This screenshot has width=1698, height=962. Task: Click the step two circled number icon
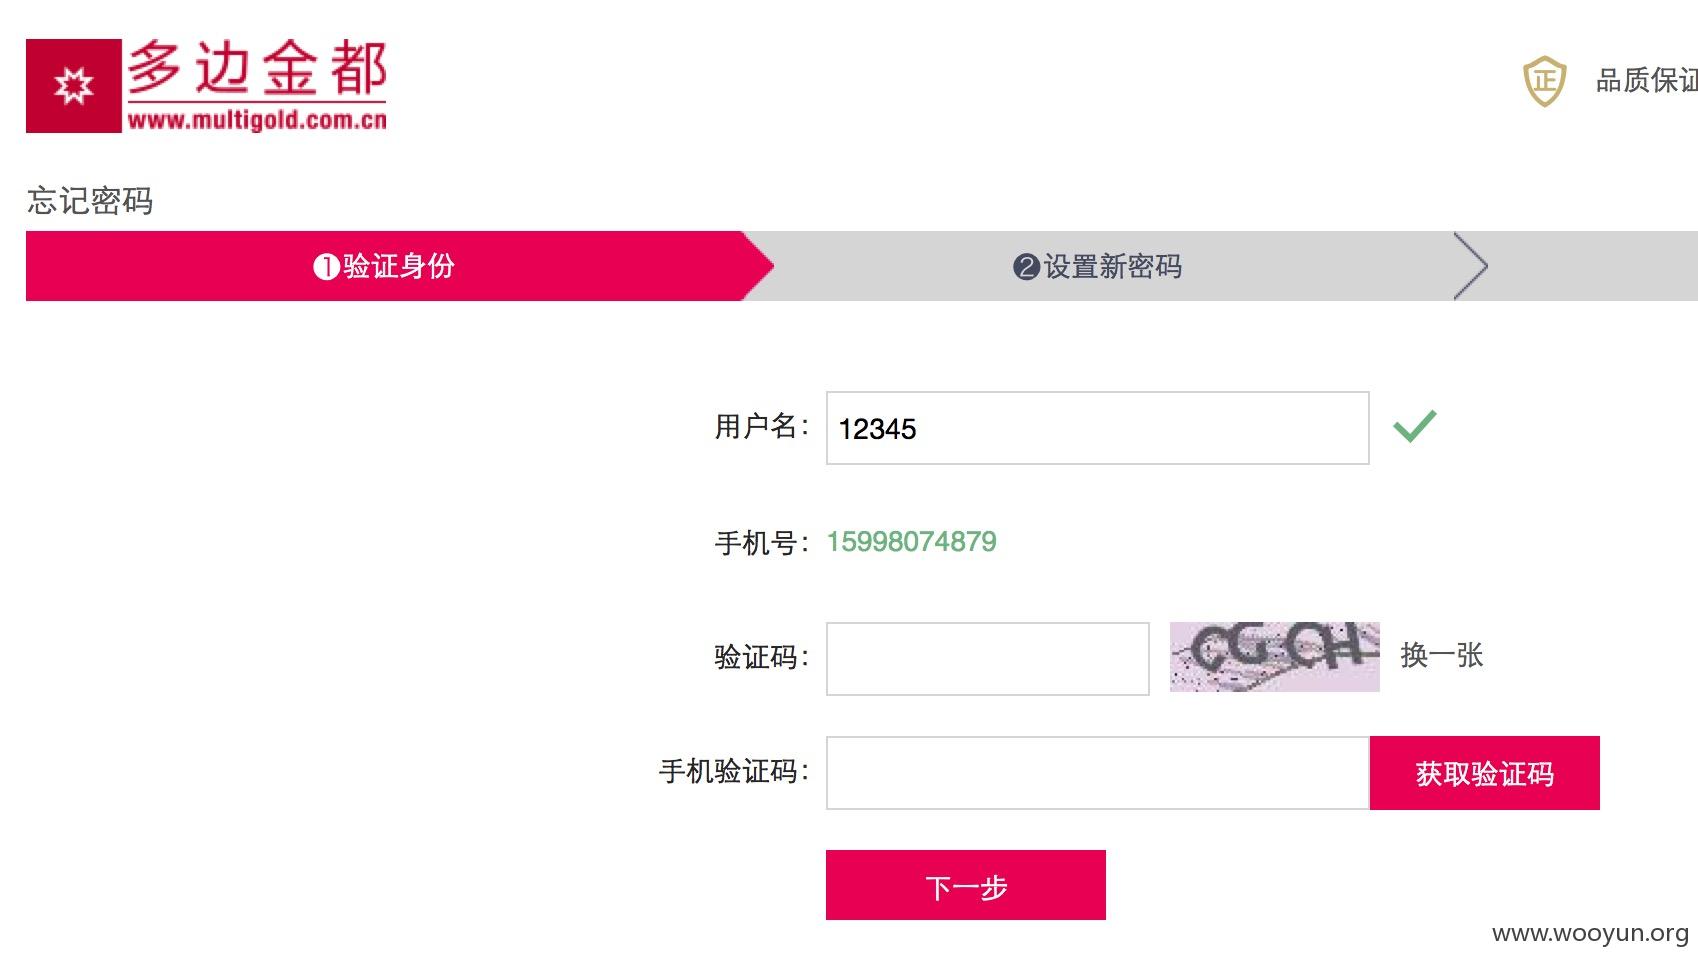[1026, 267]
